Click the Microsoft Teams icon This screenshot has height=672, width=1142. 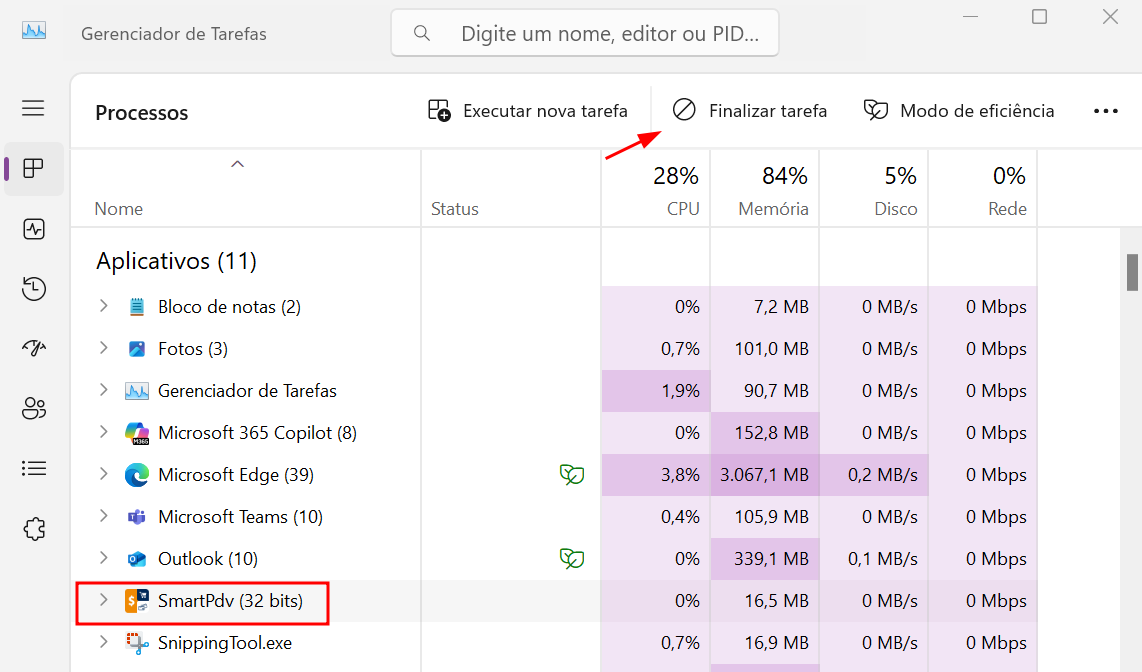click(x=137, y=517)
